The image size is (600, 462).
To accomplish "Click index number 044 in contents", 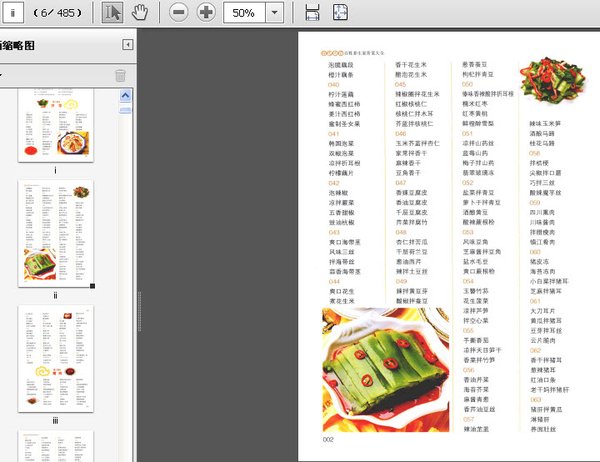I will (x=334, y=281).
